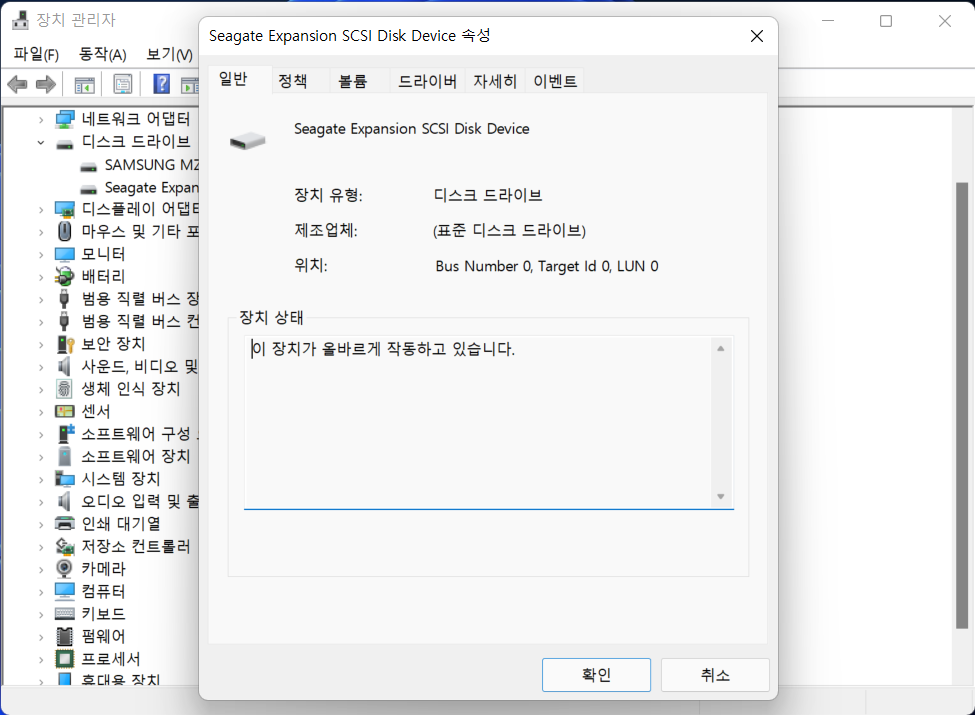Switch to the 이벤트 tab

pos(555,81)
